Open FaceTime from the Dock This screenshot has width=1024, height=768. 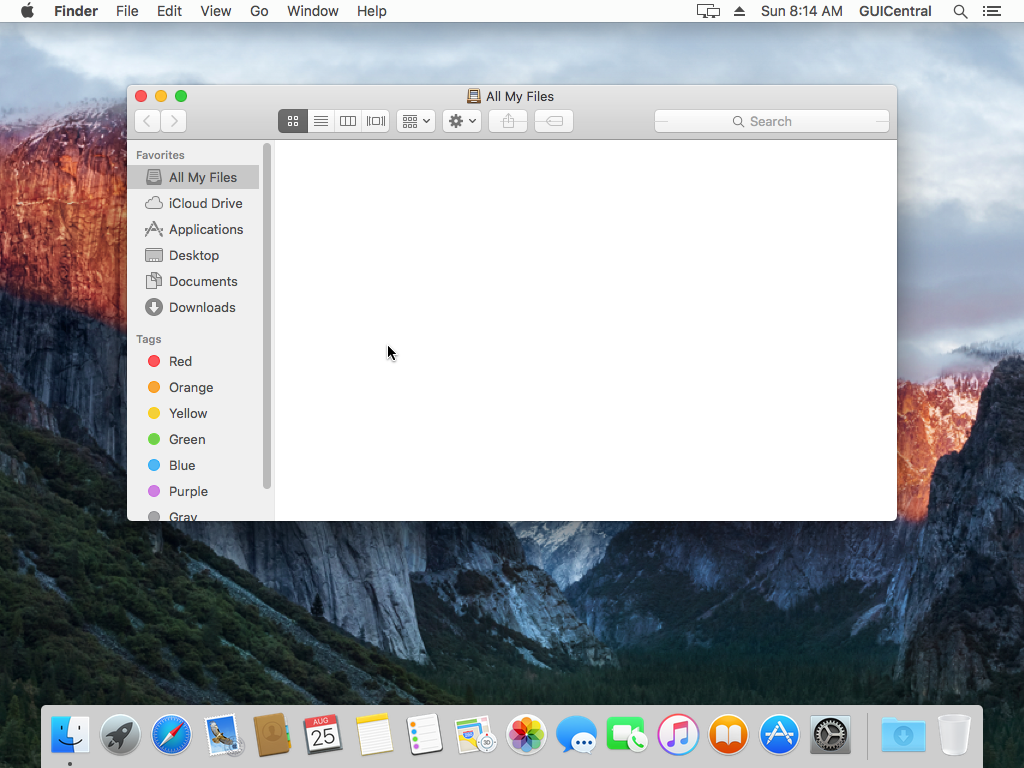click(627, 735)
